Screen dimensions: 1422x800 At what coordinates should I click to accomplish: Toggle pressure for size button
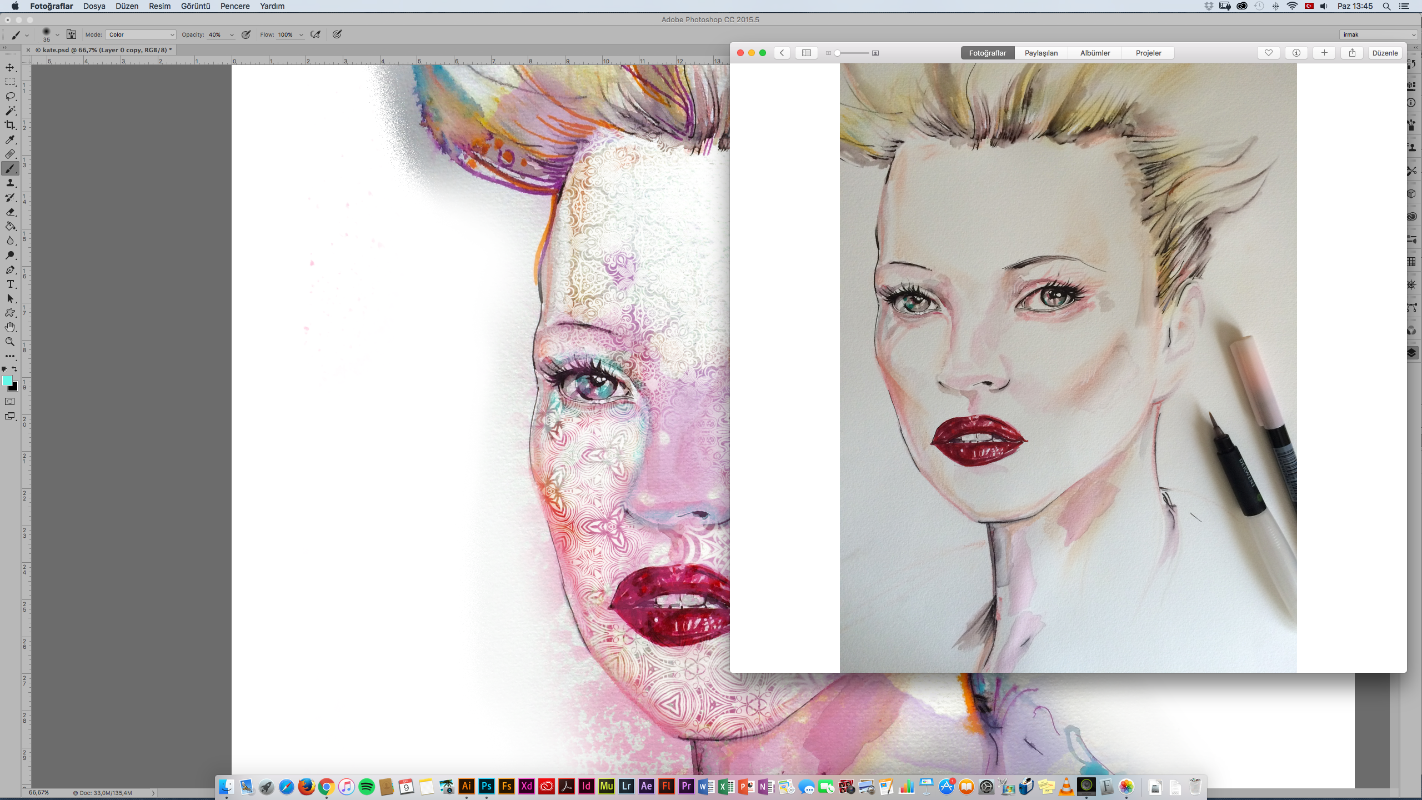pyautogui.click(x=337, y=34)
